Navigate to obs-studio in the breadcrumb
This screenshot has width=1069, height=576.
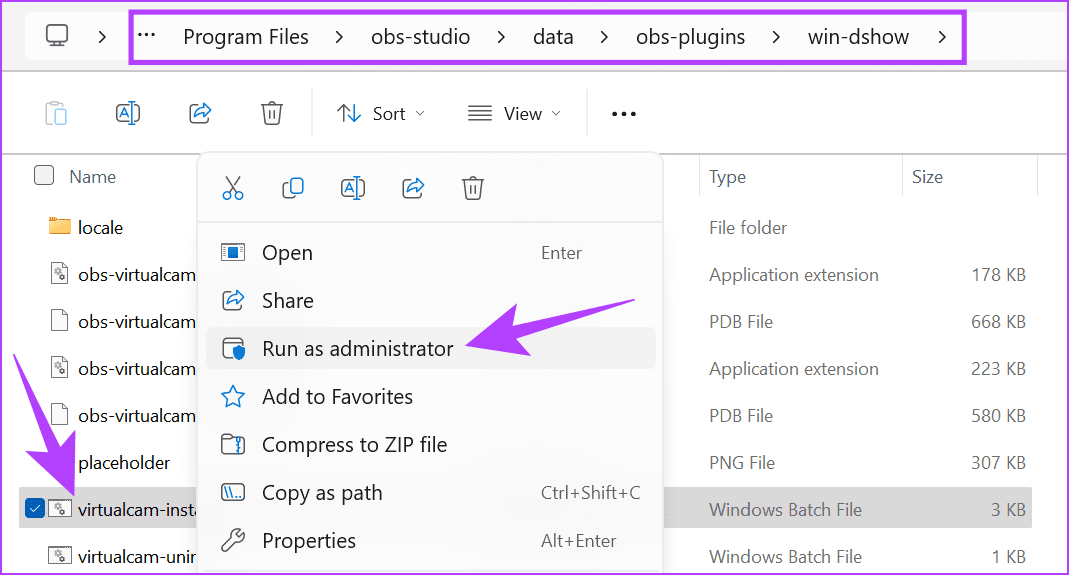(420, 38)
